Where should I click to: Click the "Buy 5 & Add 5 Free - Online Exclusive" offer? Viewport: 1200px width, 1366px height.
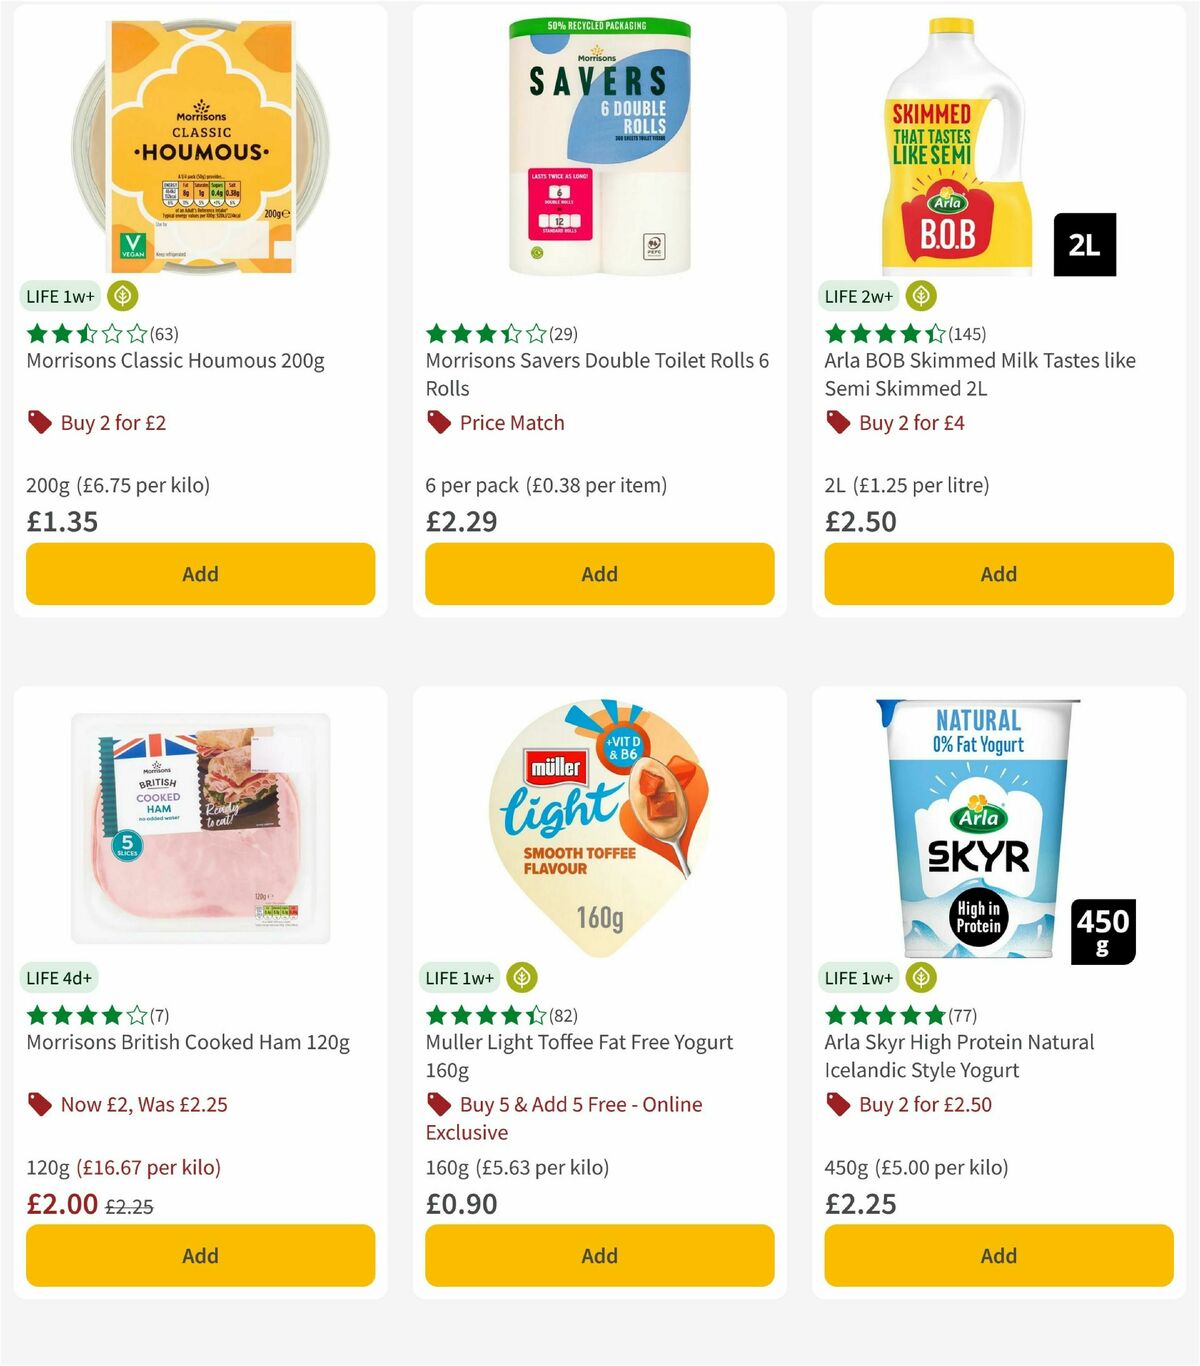coord(578,1118)
